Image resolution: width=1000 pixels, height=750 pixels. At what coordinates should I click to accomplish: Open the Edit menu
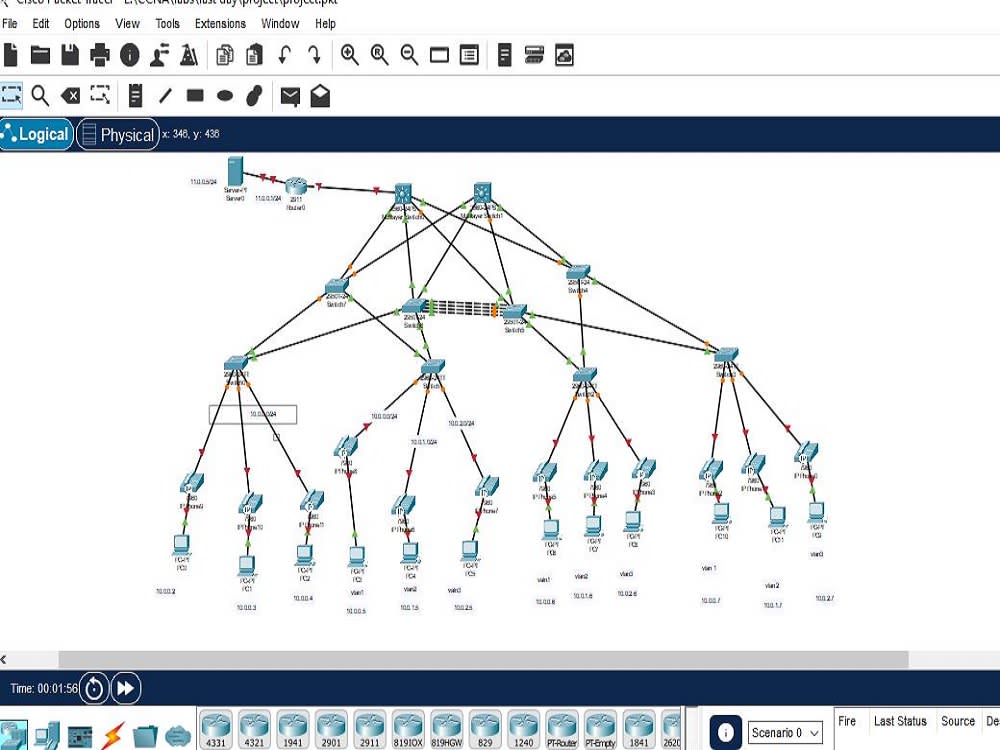coord(41,24)
